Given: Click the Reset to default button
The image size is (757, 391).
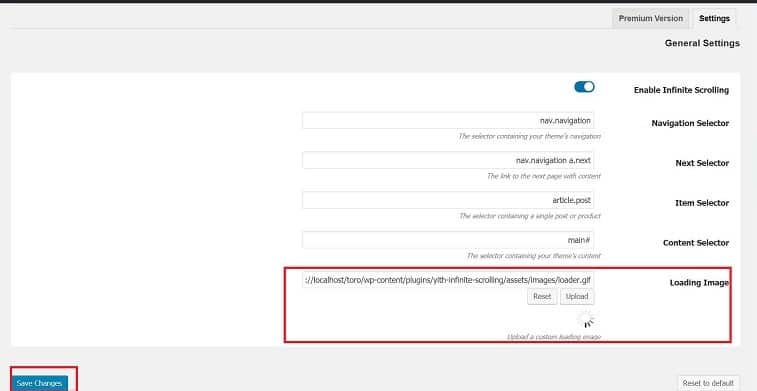Looking at the screenshot, I should pyautogui.click(x=708, y=383).
